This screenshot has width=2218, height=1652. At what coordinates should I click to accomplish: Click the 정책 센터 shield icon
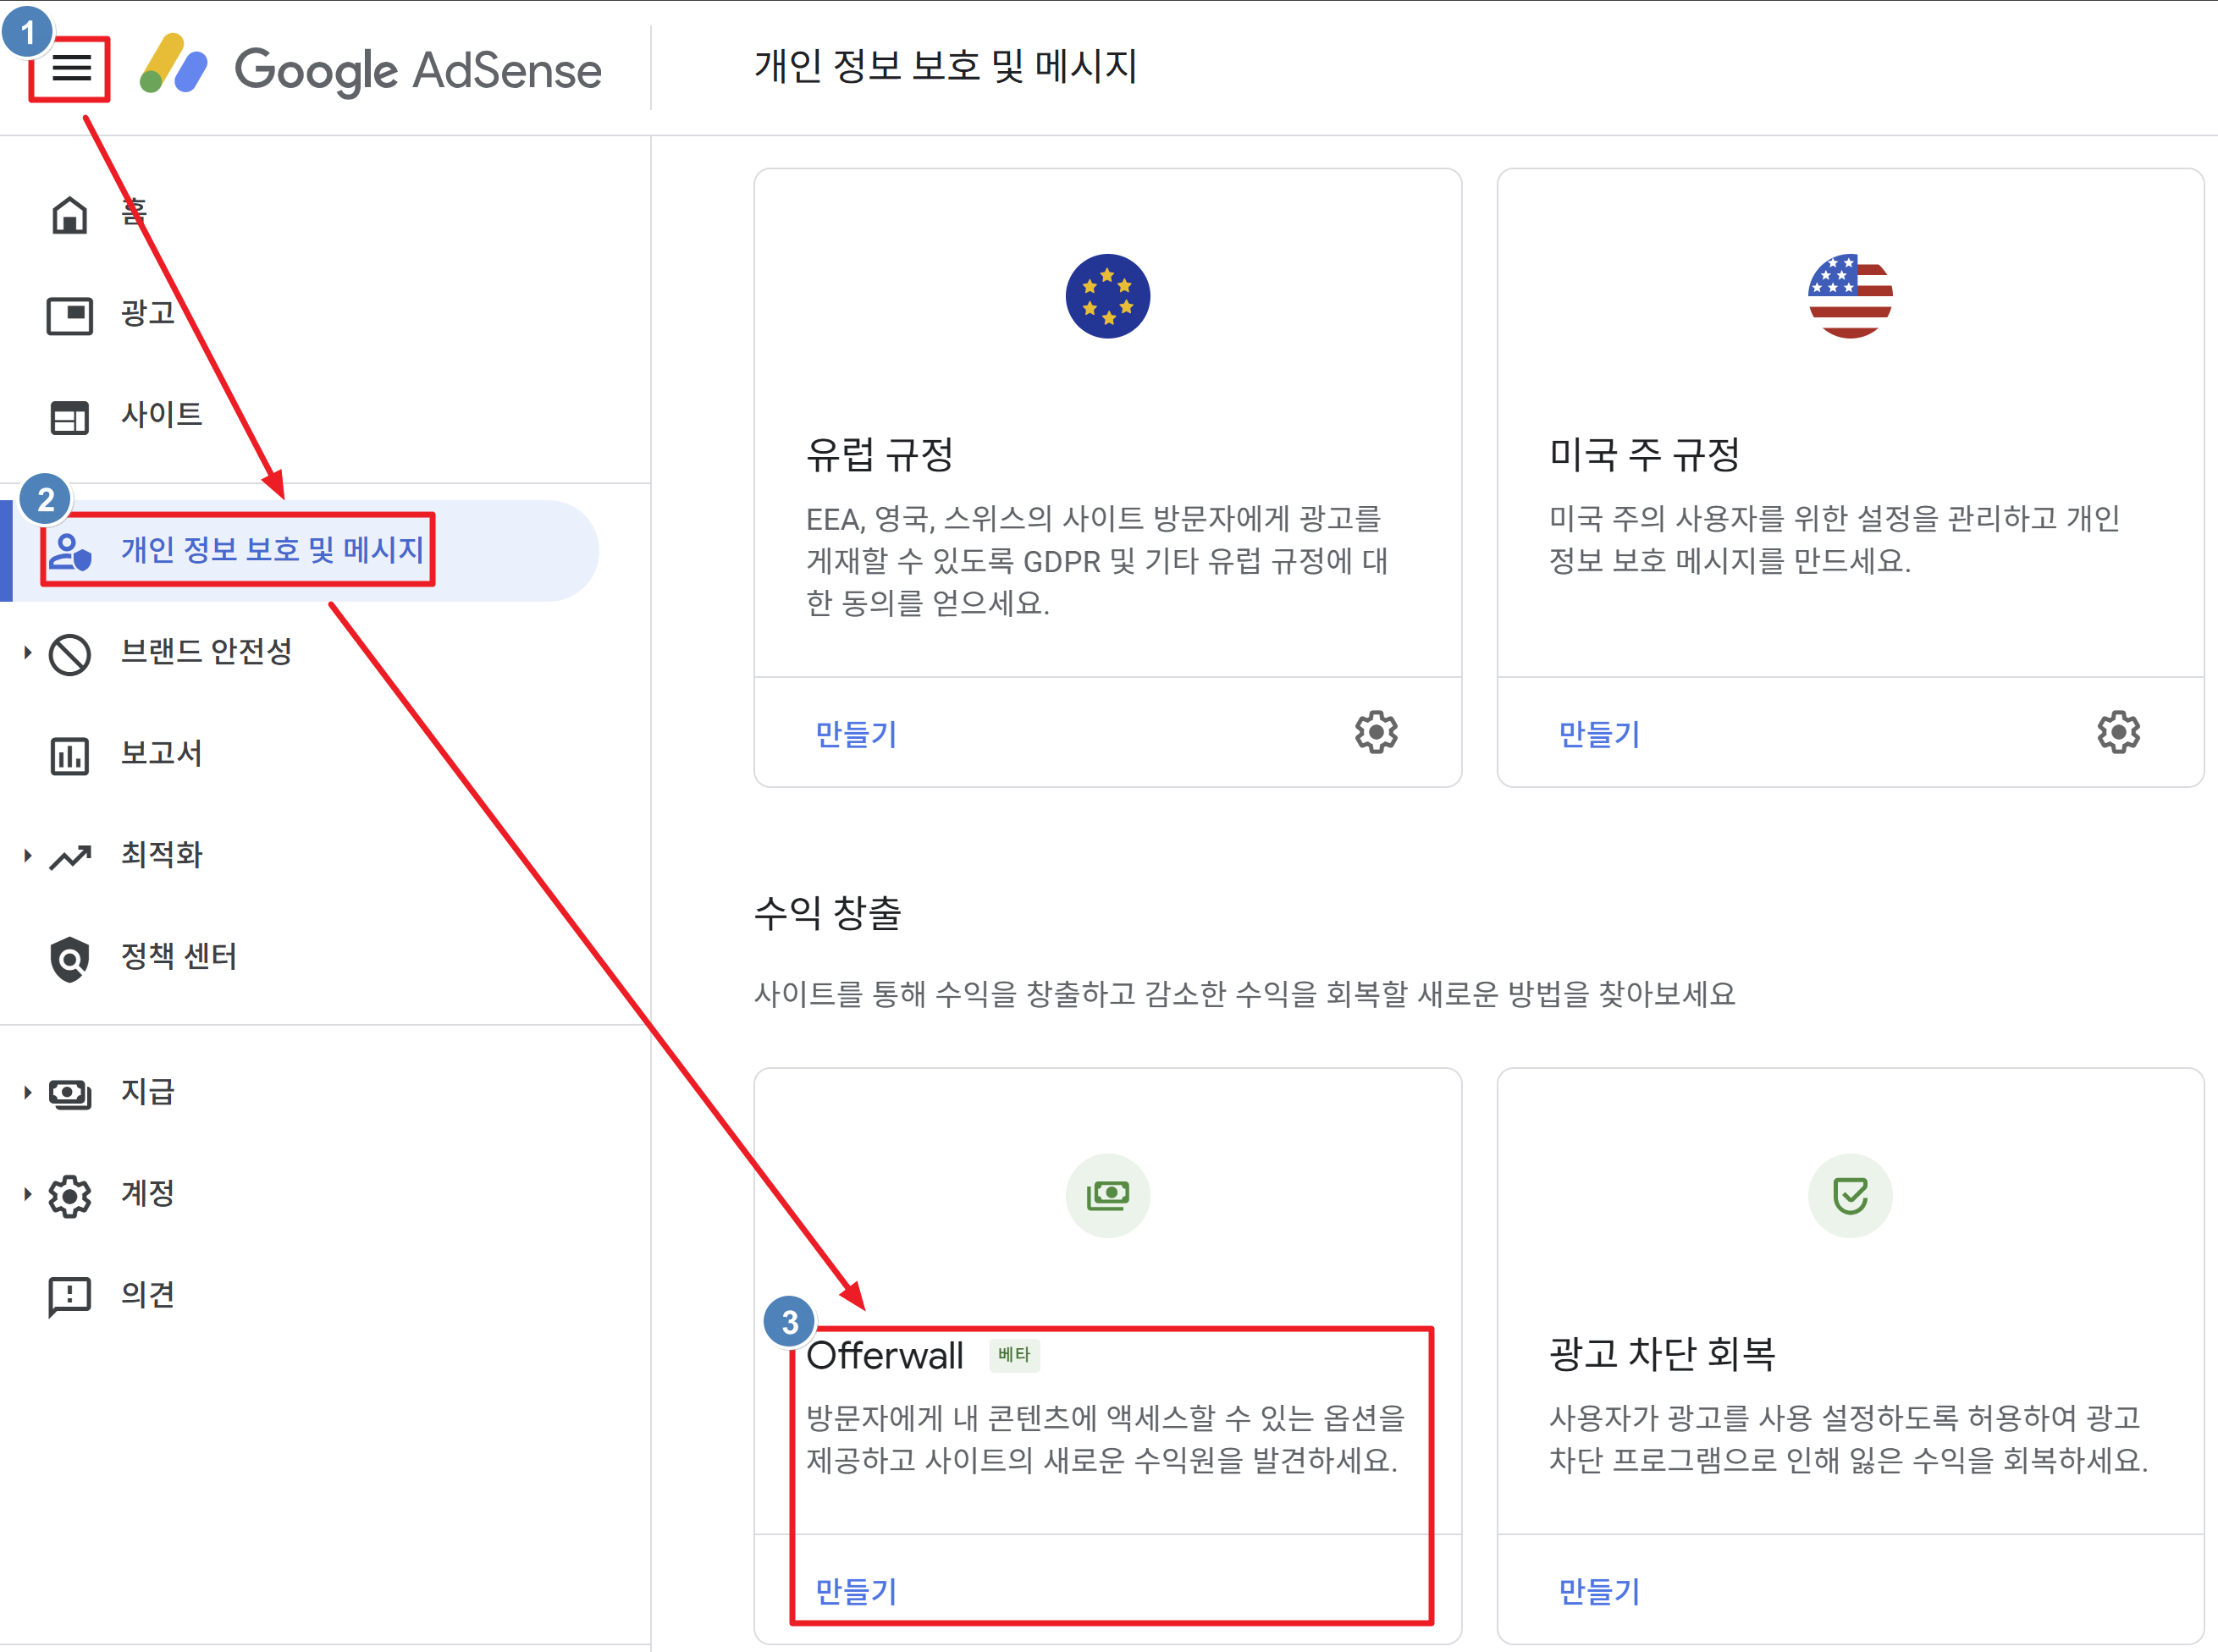(69, 958)
